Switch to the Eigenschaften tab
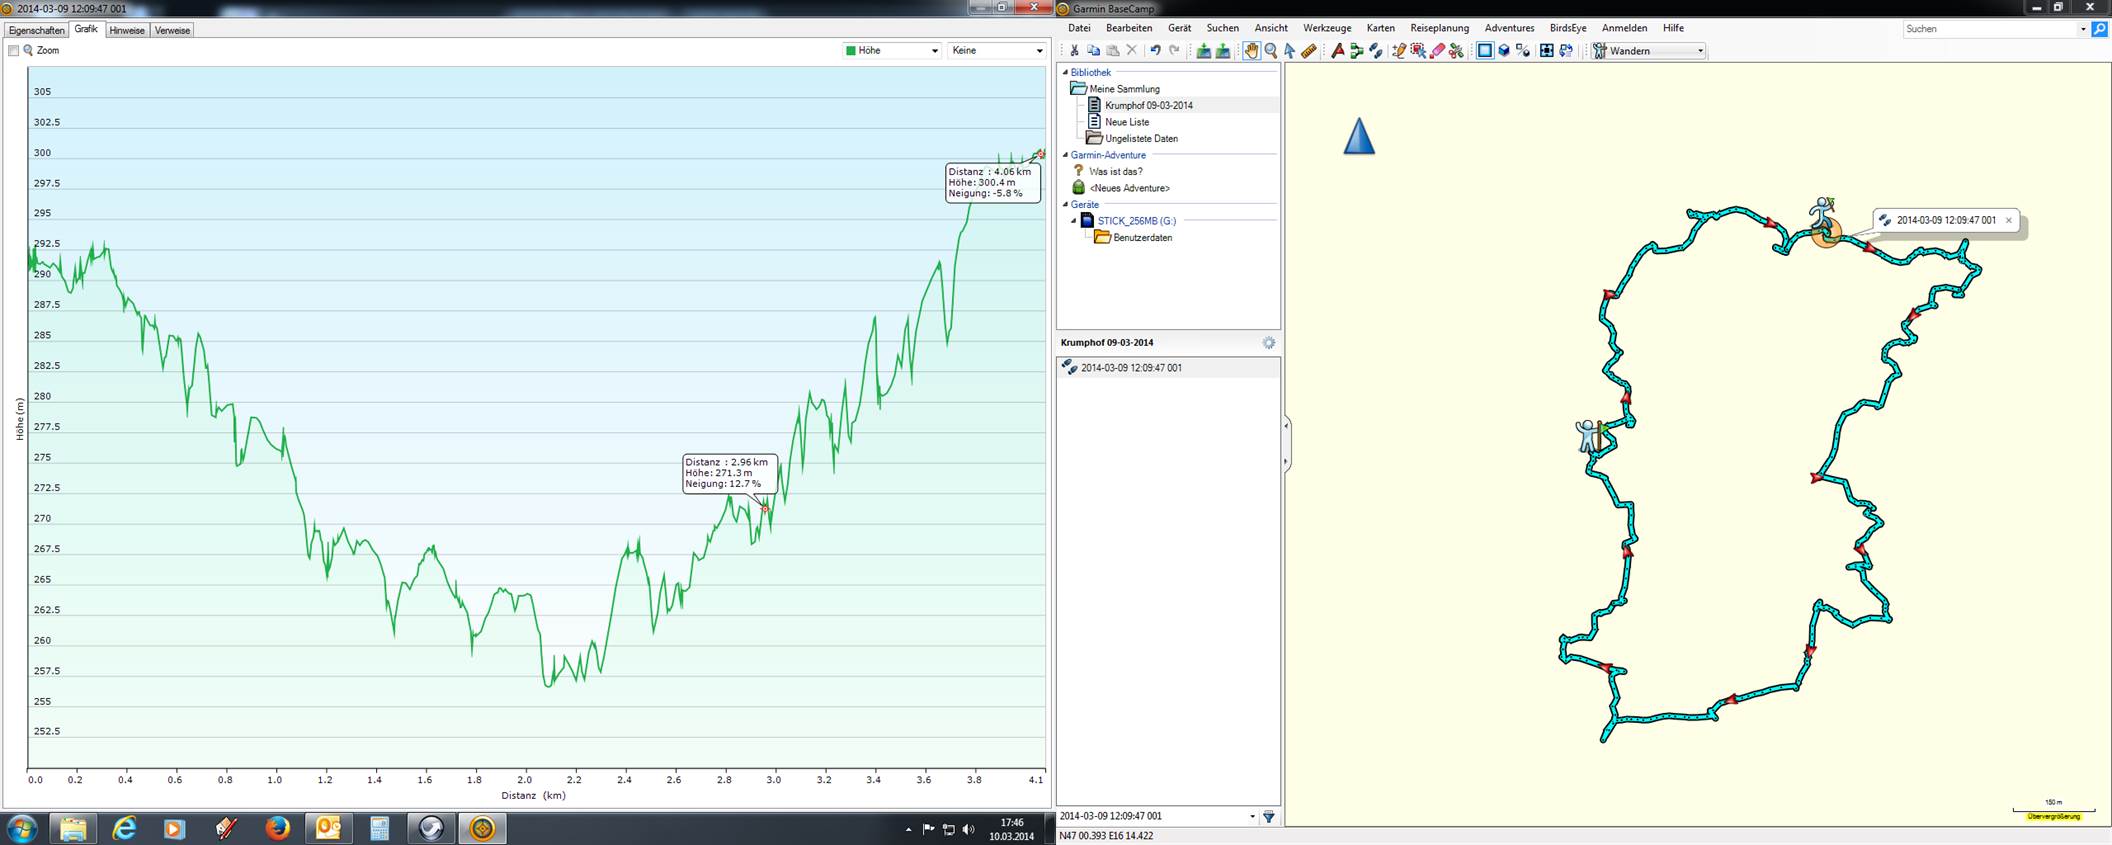 36,31
